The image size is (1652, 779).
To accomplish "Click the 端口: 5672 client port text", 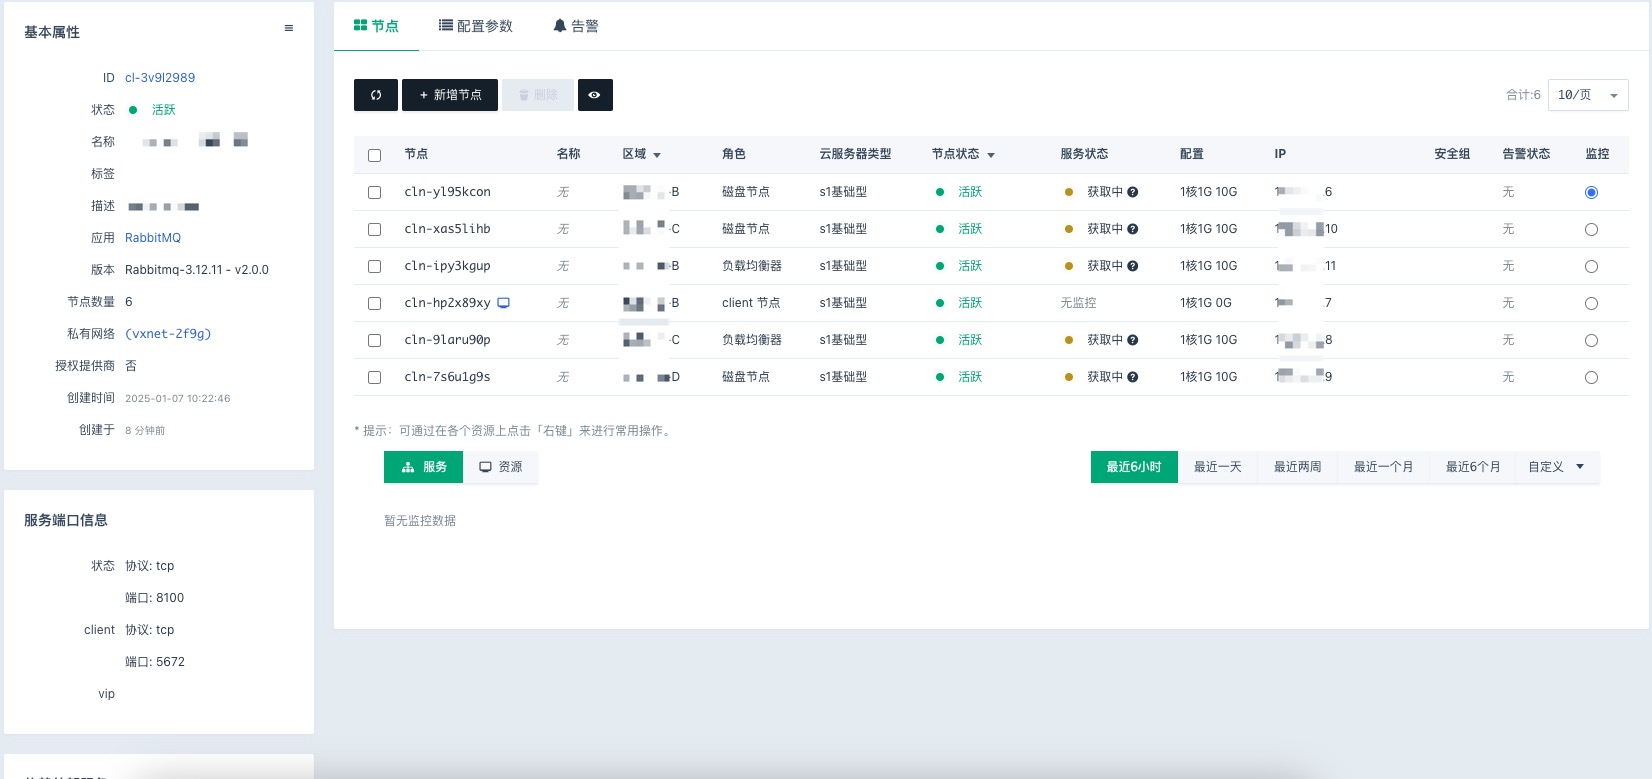I will 155,662.
